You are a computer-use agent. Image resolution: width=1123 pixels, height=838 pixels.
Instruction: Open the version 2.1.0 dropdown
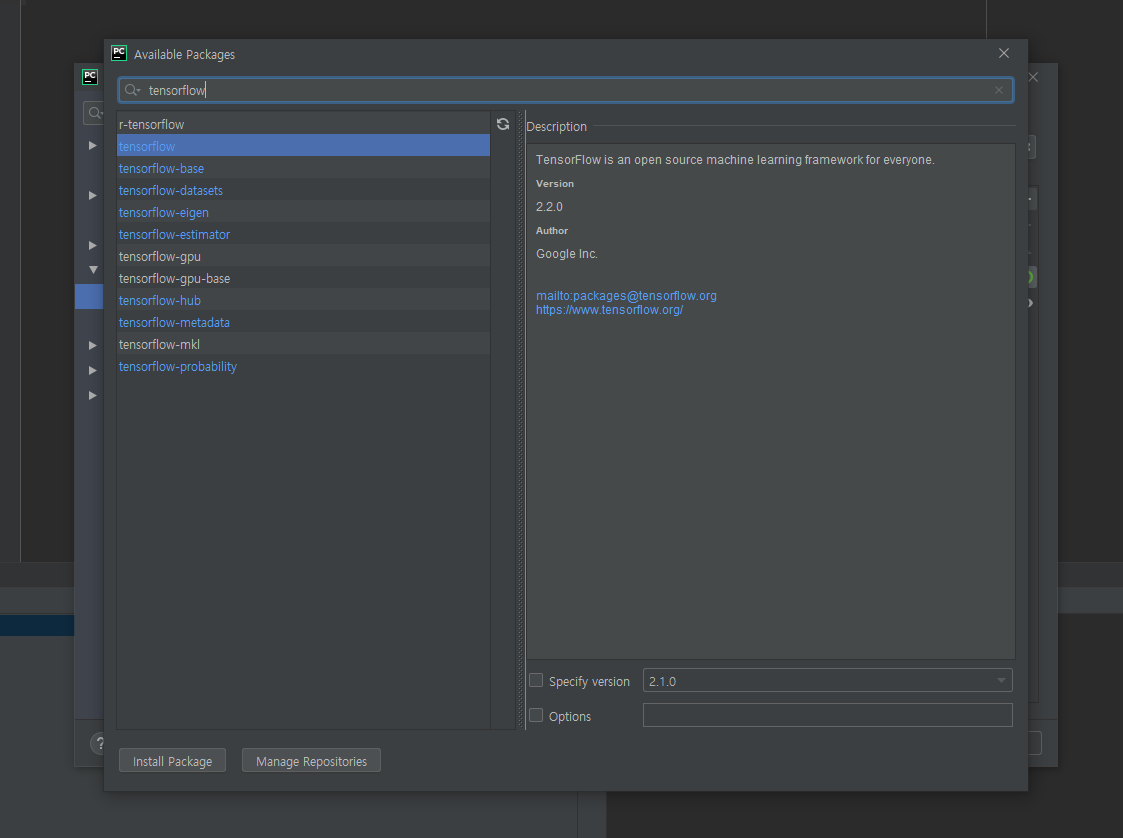(827, 680)
